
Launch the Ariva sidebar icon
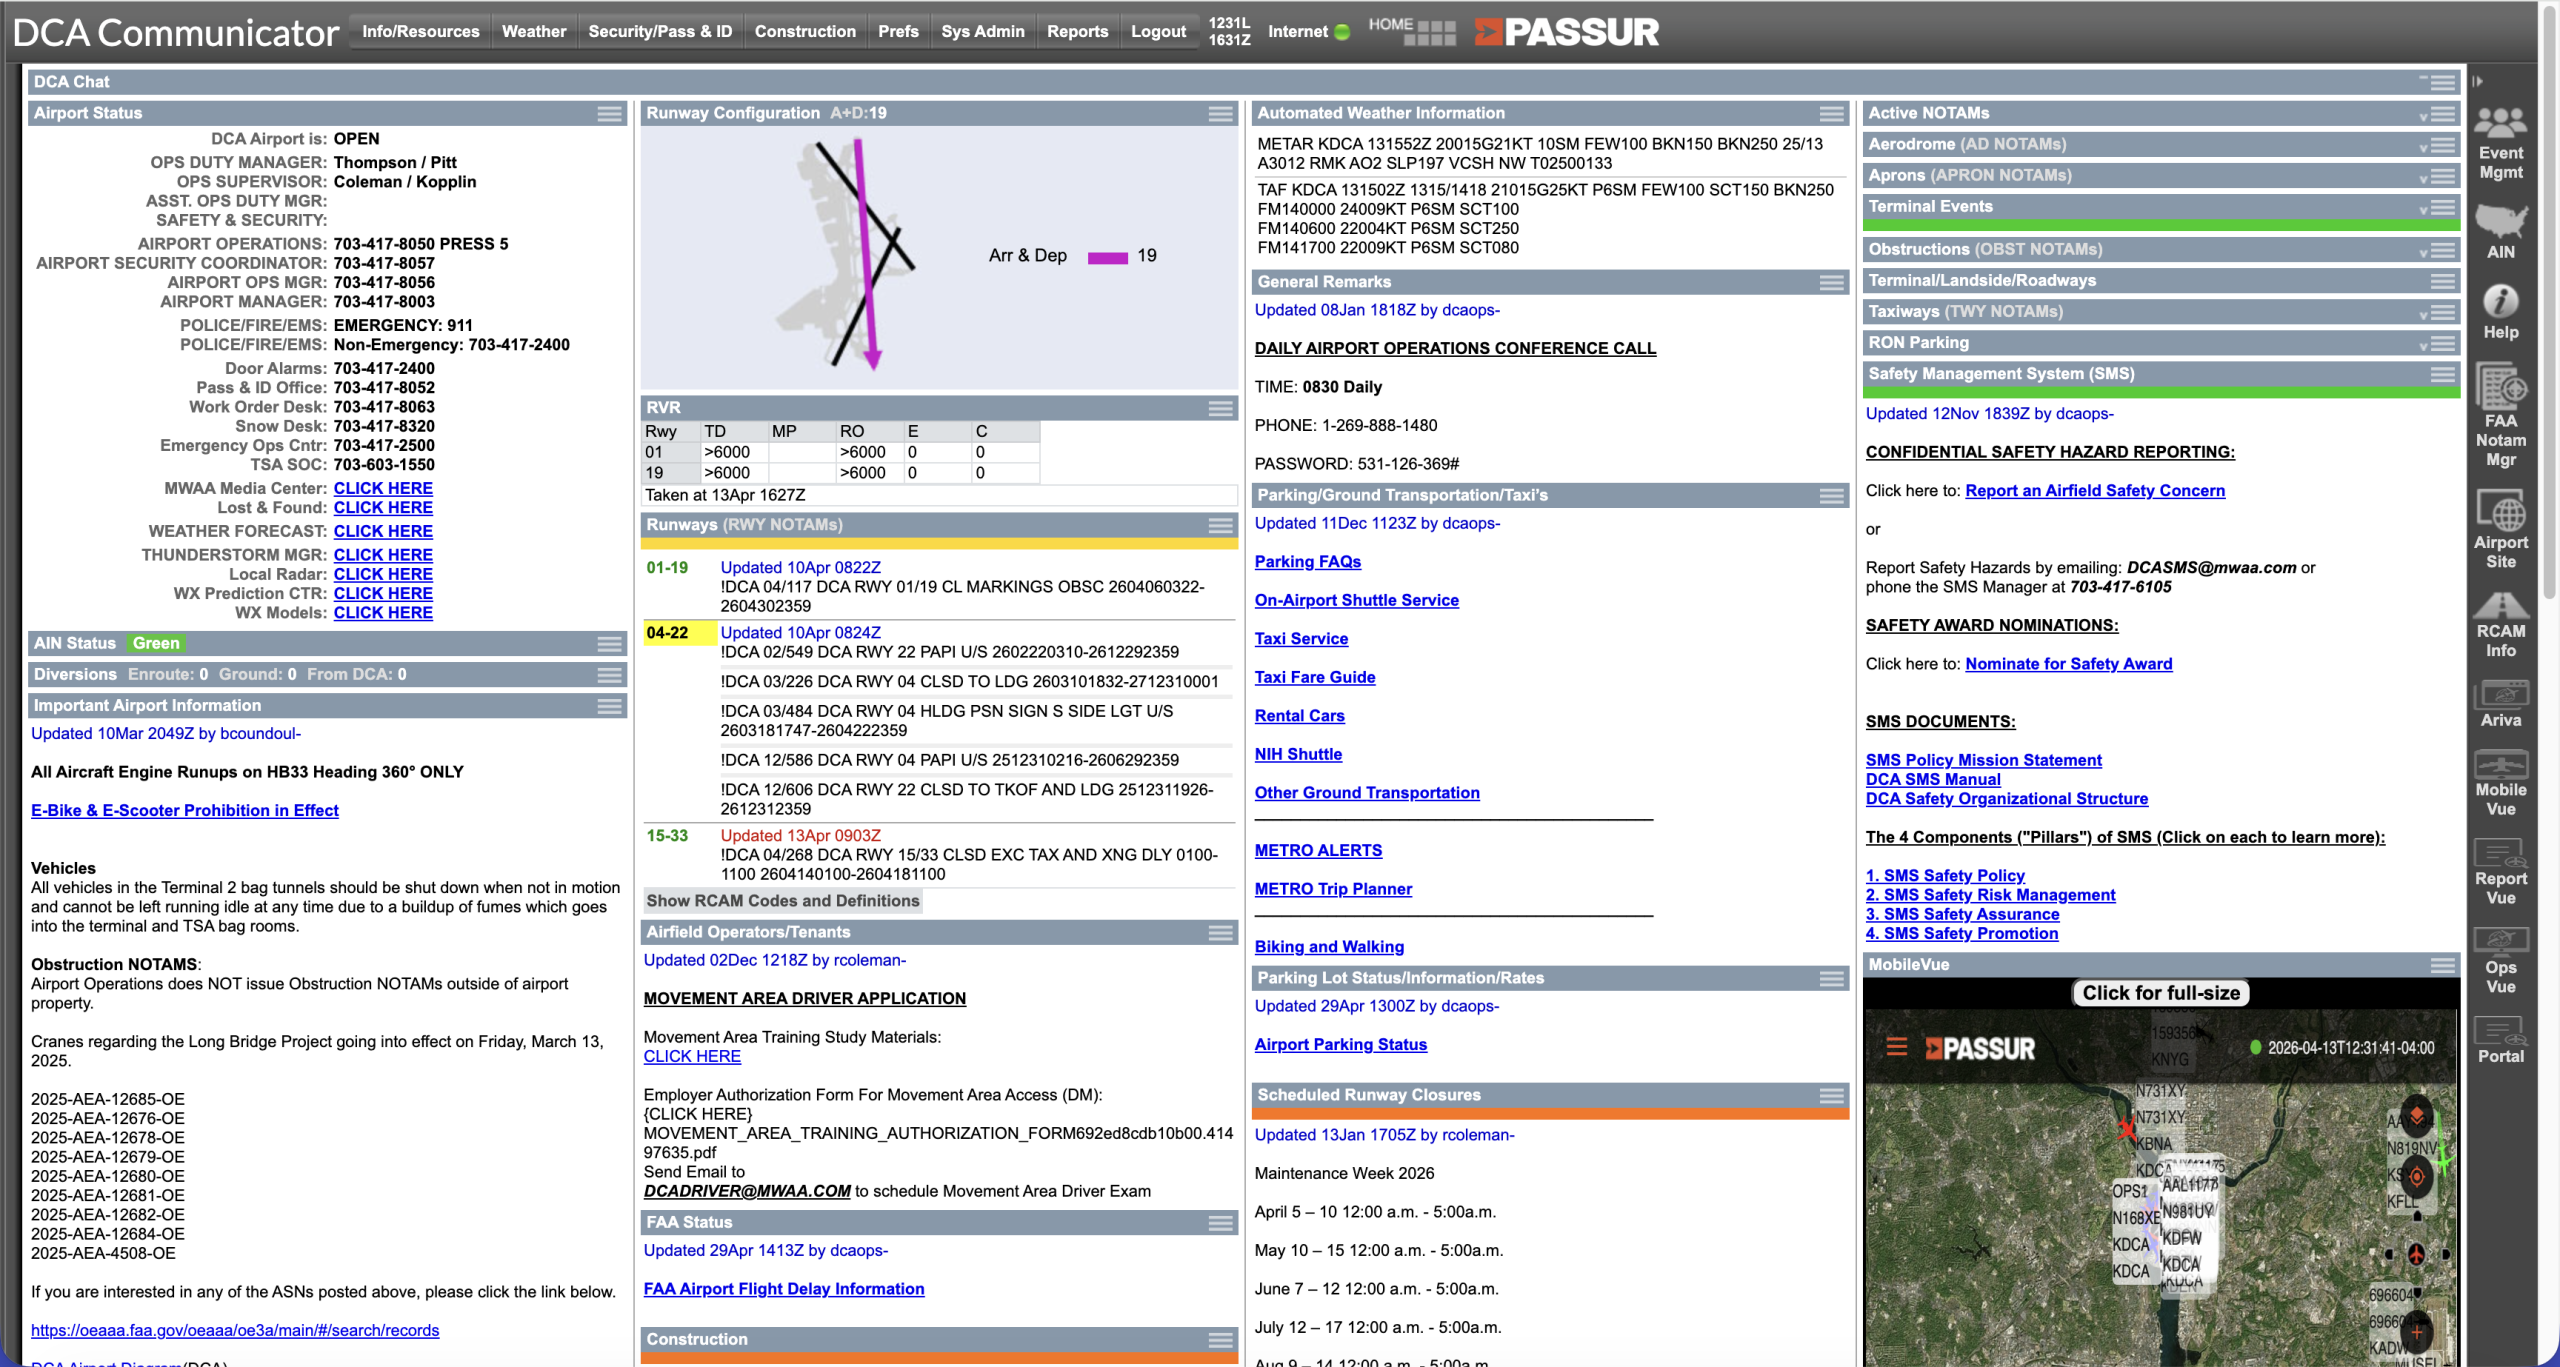[2500, 693]
